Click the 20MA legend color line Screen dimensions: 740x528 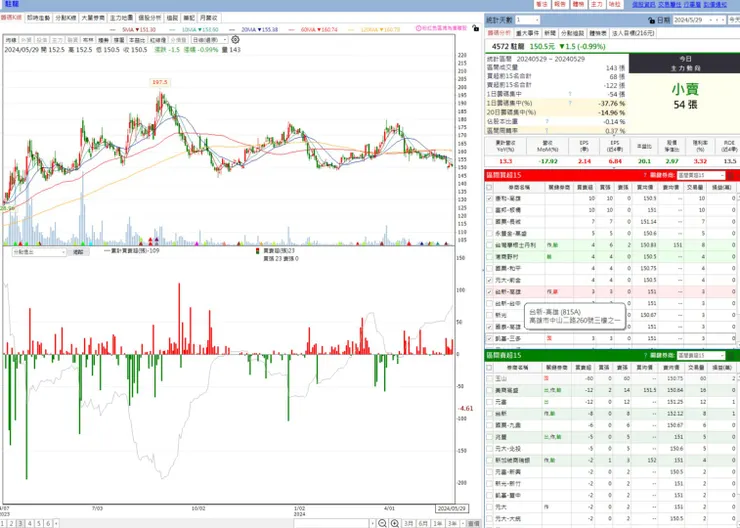[232, 29]
